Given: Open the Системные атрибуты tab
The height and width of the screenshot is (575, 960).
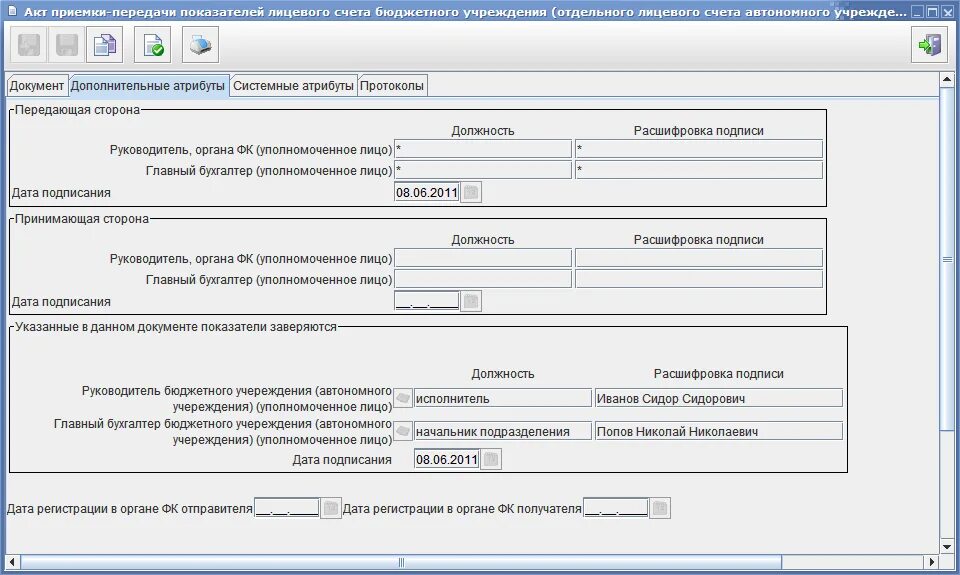Looking at the screenshot, I should (x=293, y=86).
